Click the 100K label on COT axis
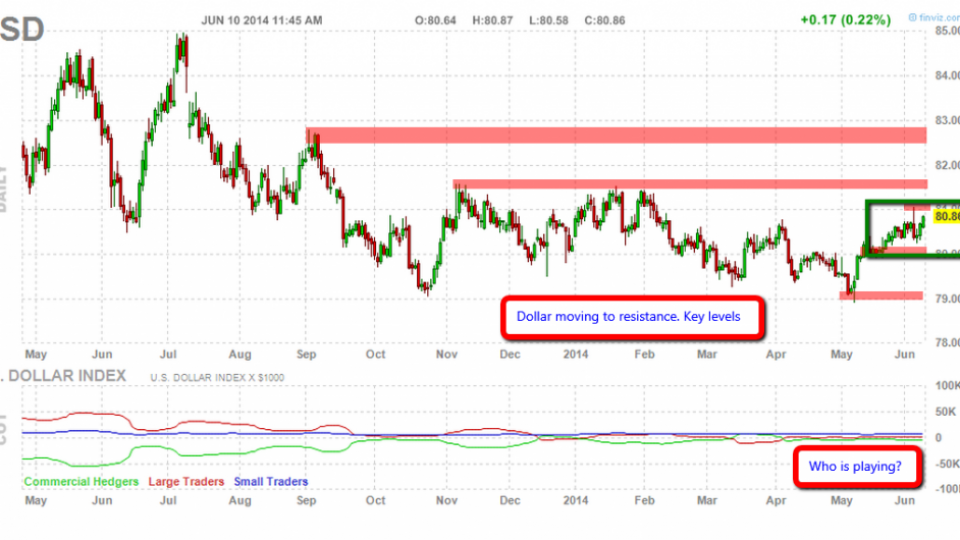This screenshot has height=540, width=960. click(x=947, y=385)
